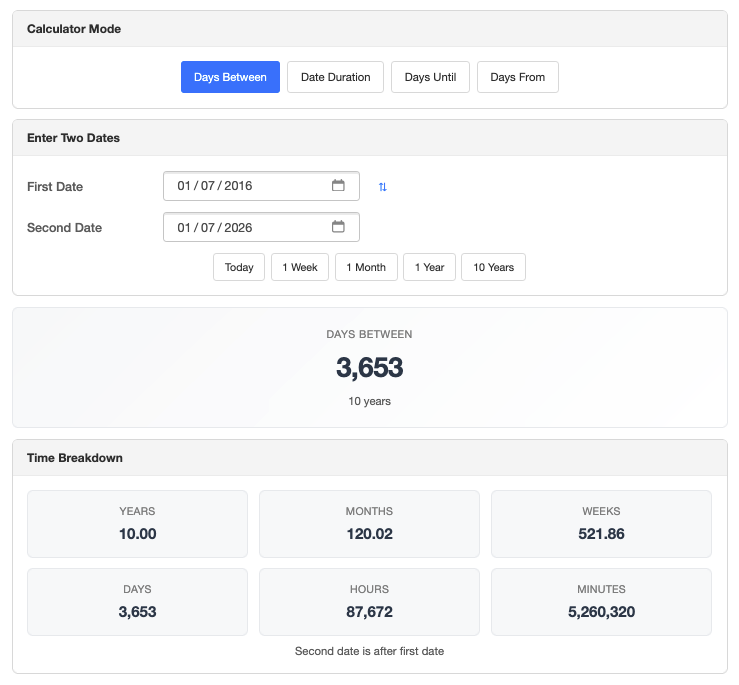
Task: Click the Weeks breakdown card
Action: (601, 523)
